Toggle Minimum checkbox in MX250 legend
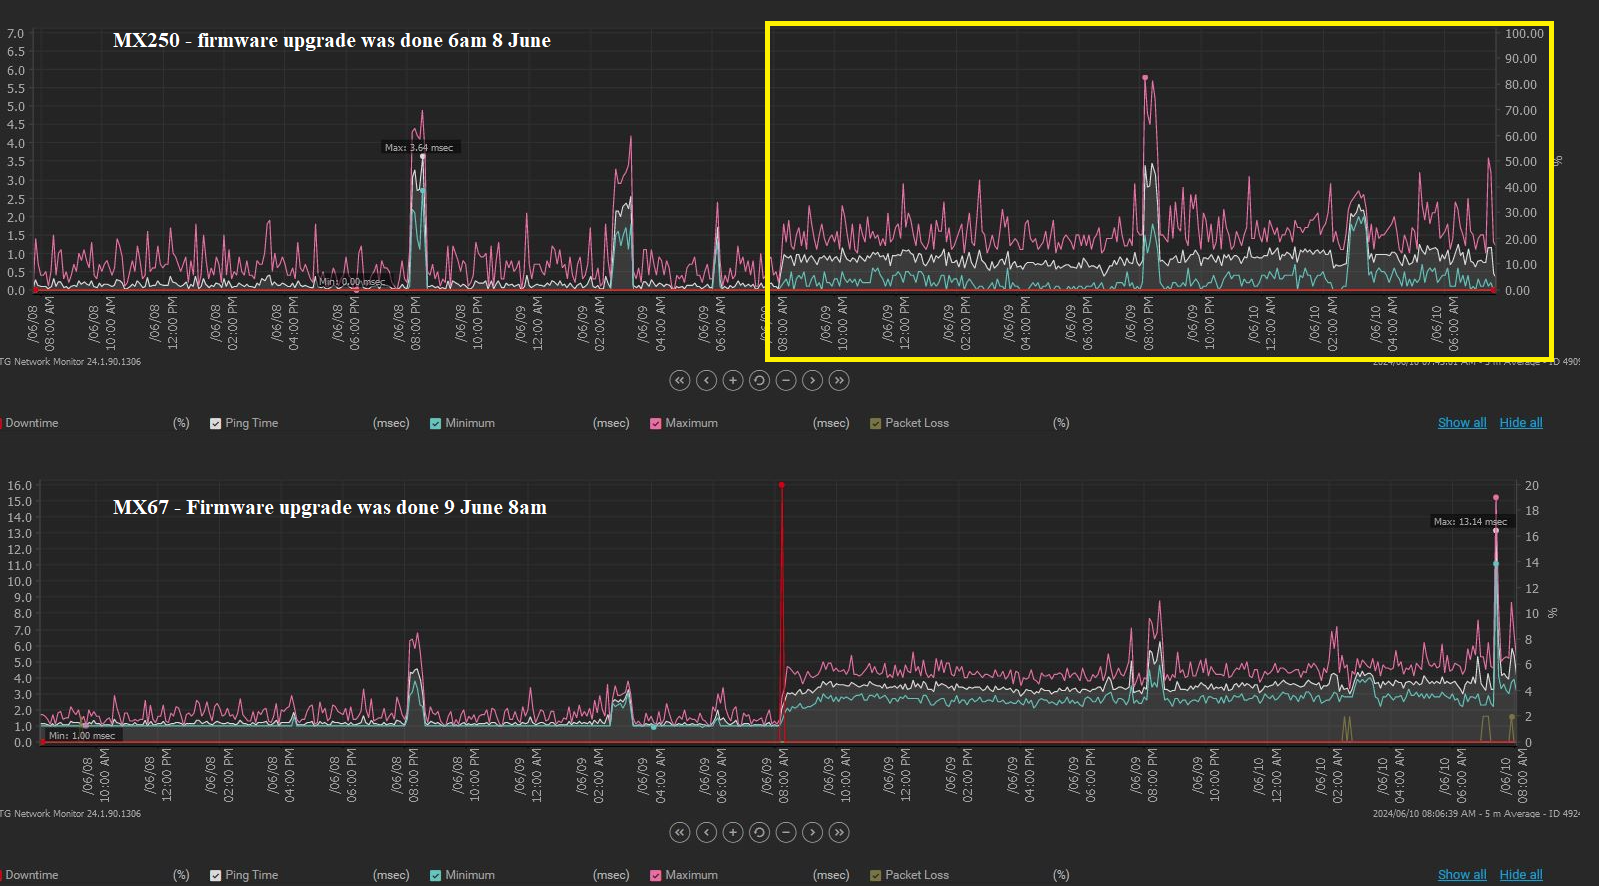This screenshot has height=886, width=1601. click(435, 423)
